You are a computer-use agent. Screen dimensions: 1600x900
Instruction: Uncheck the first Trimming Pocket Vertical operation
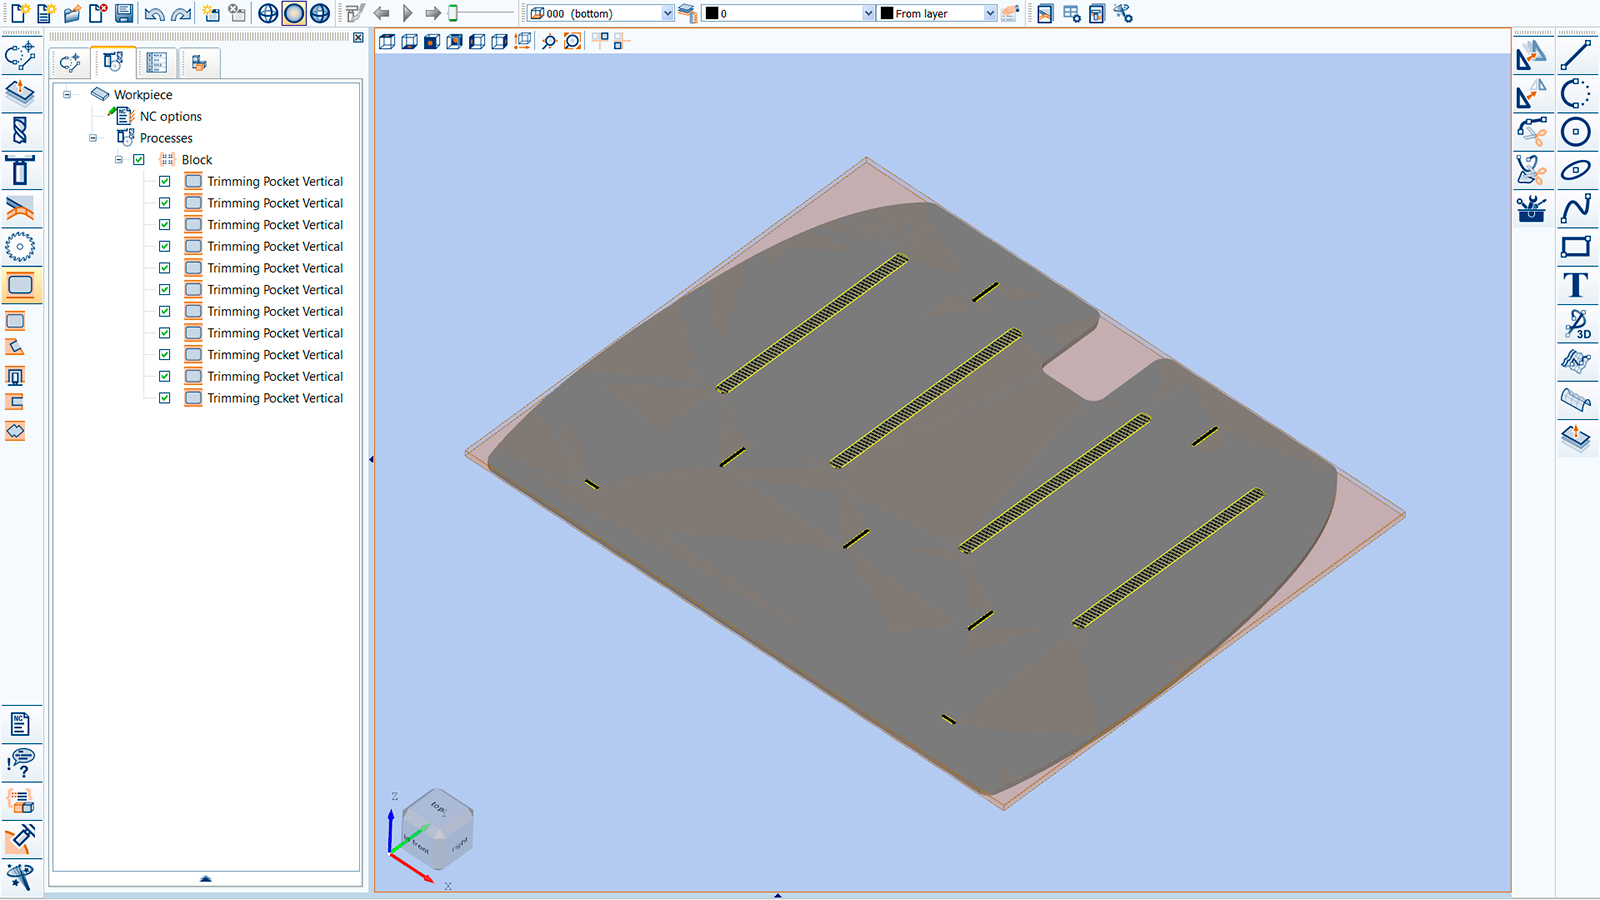165,181
